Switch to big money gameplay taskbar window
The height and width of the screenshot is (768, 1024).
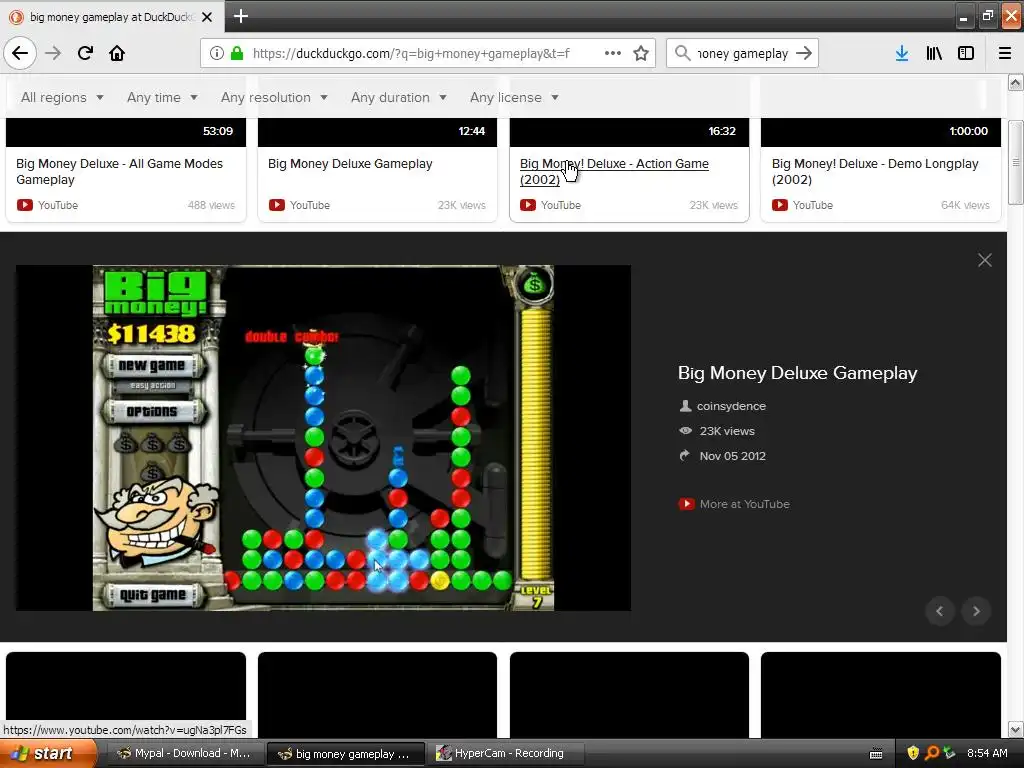[x=346, y=754]
